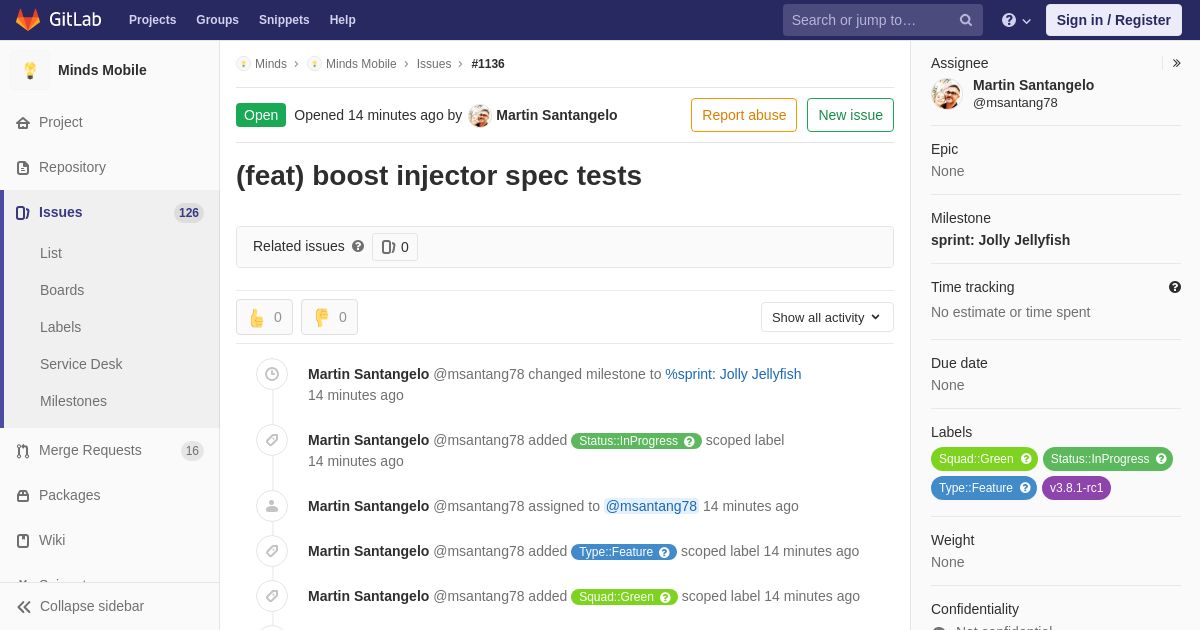Click the sprint: Jolly Jellyfish milestone in sidebar
The height and width of the screenshot is (630, 1200).
click(x=1000, y=240)
